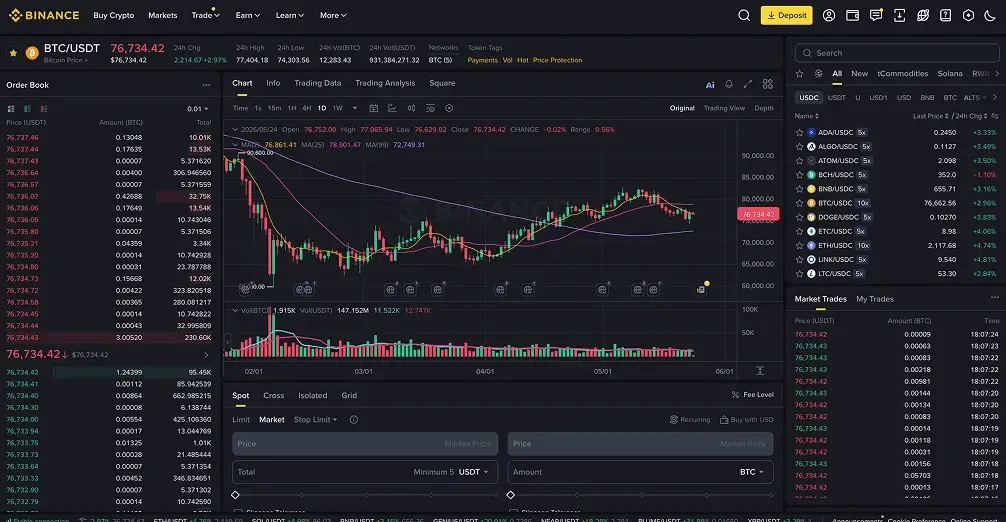1006x522 pixels.
Task: Open the Market Trades three-dot menu
Action: point(994,298)
